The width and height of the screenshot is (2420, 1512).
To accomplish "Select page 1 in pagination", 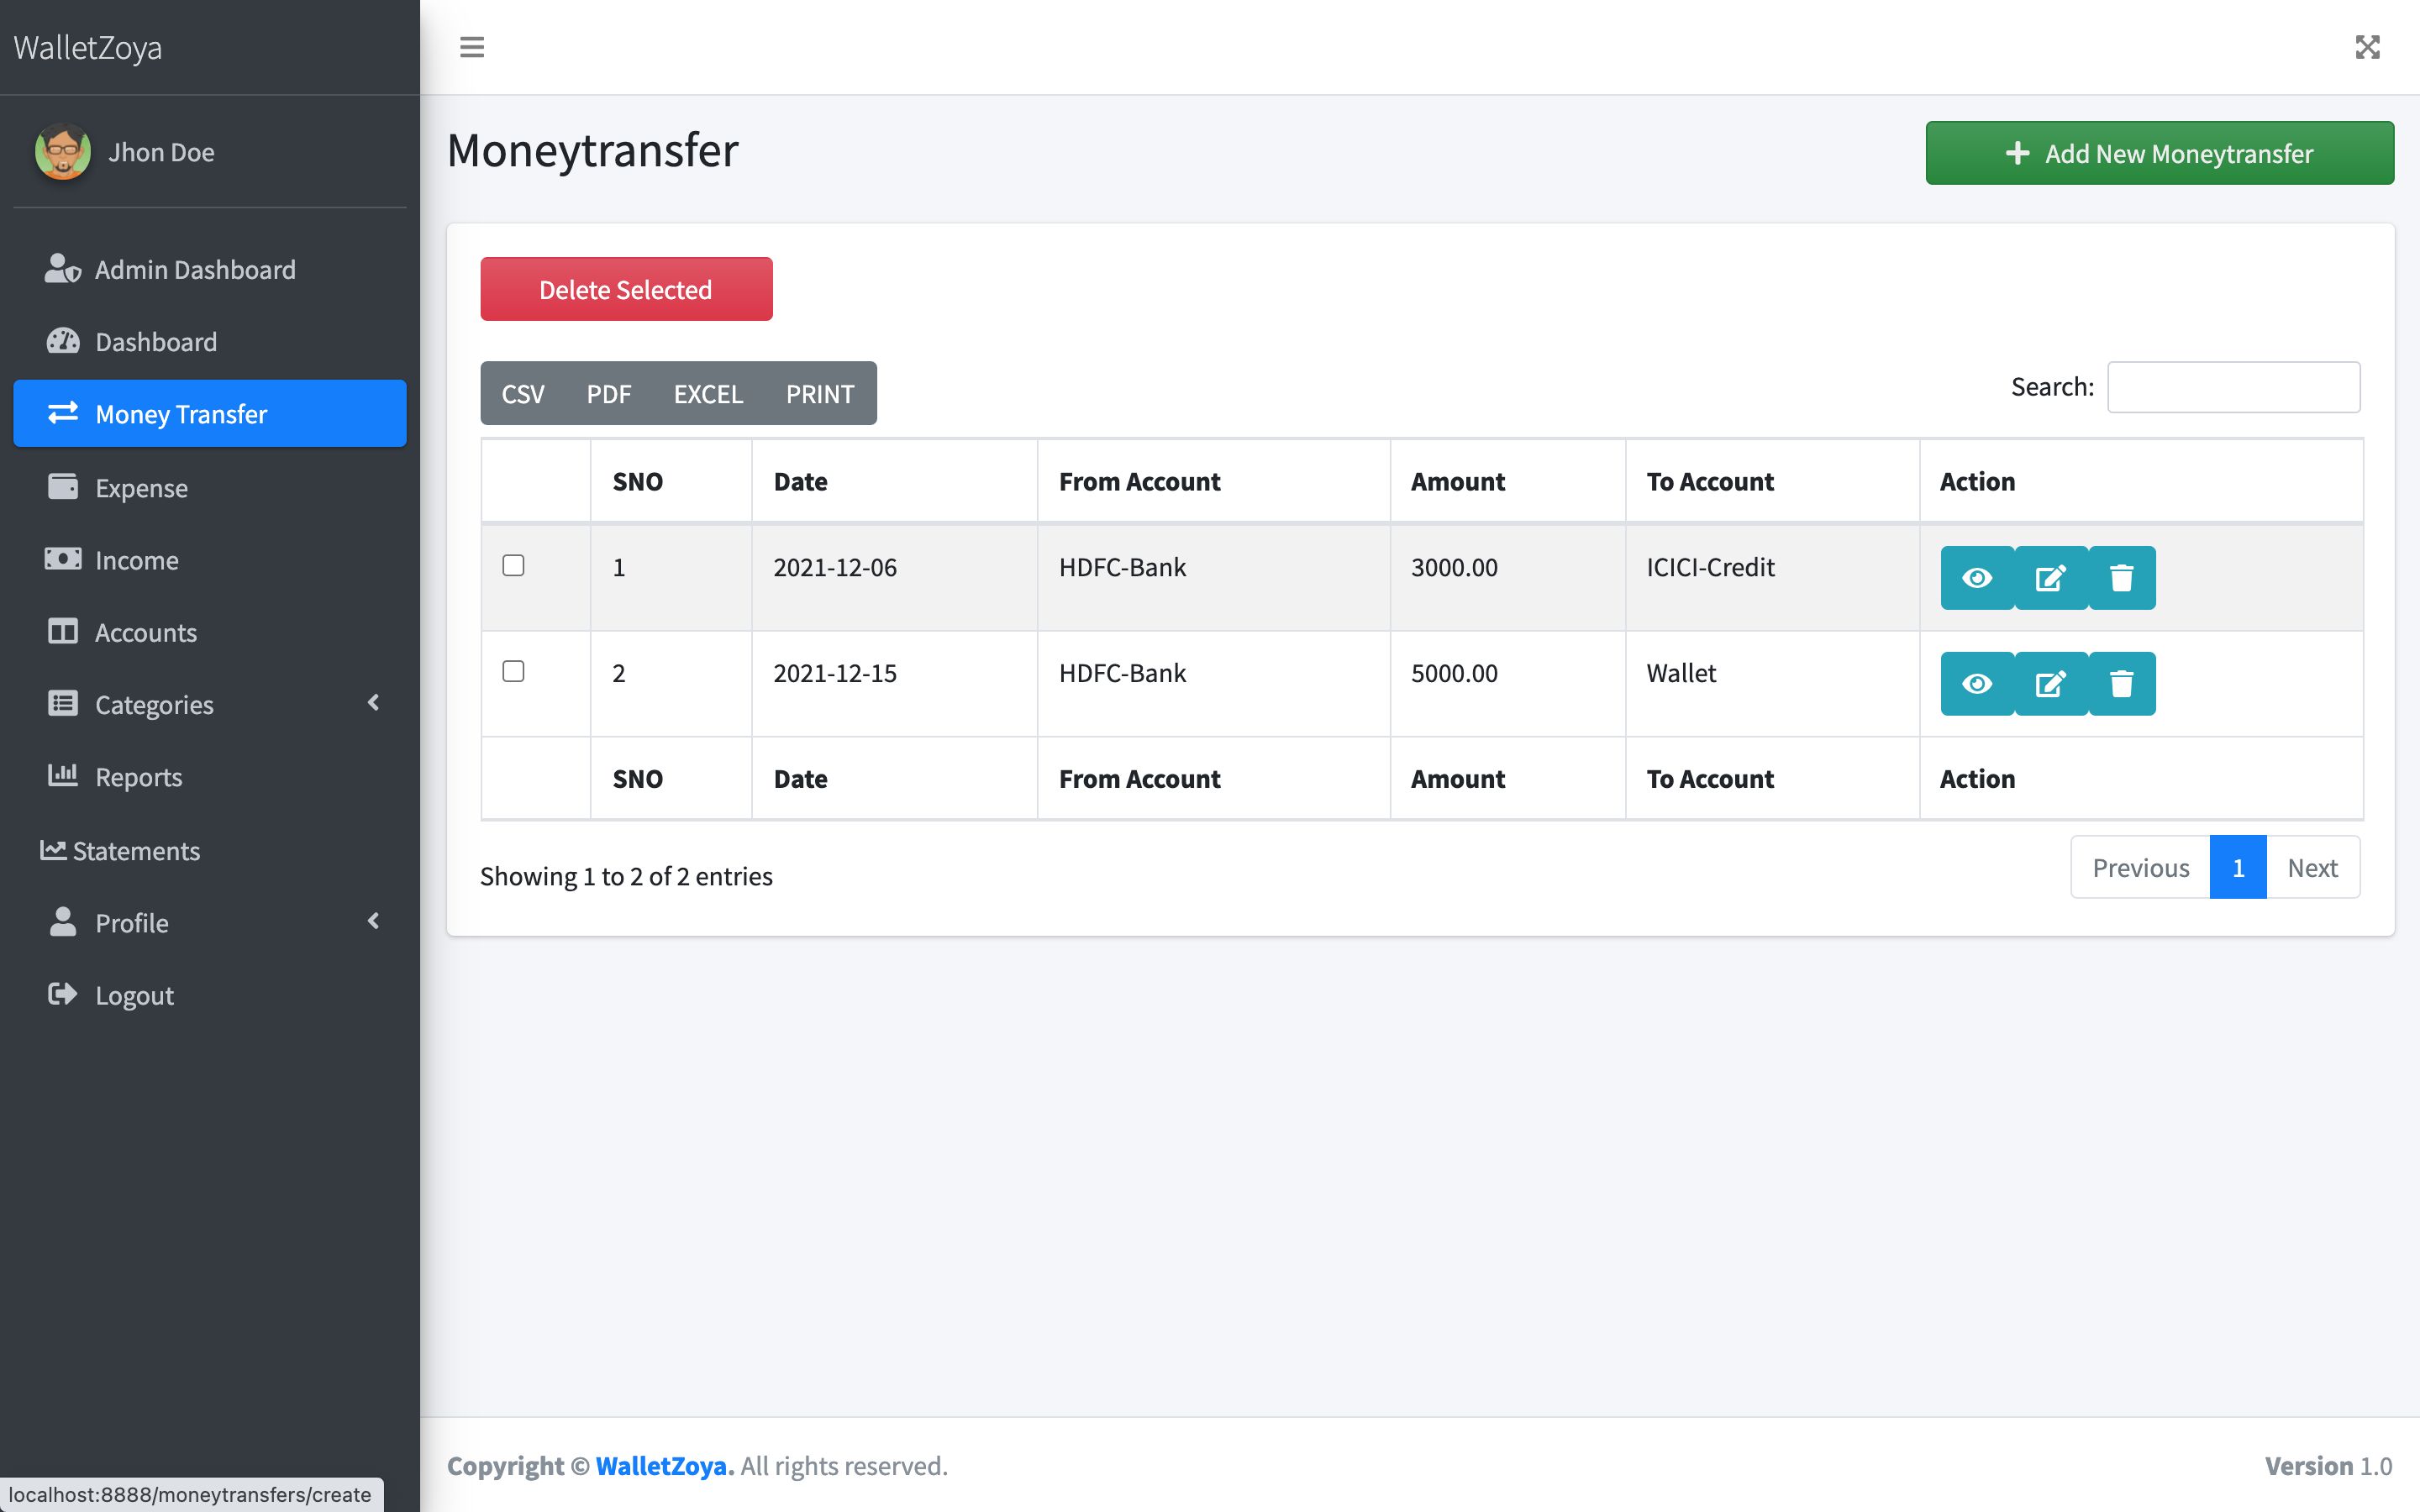I will coord(2238,867).
